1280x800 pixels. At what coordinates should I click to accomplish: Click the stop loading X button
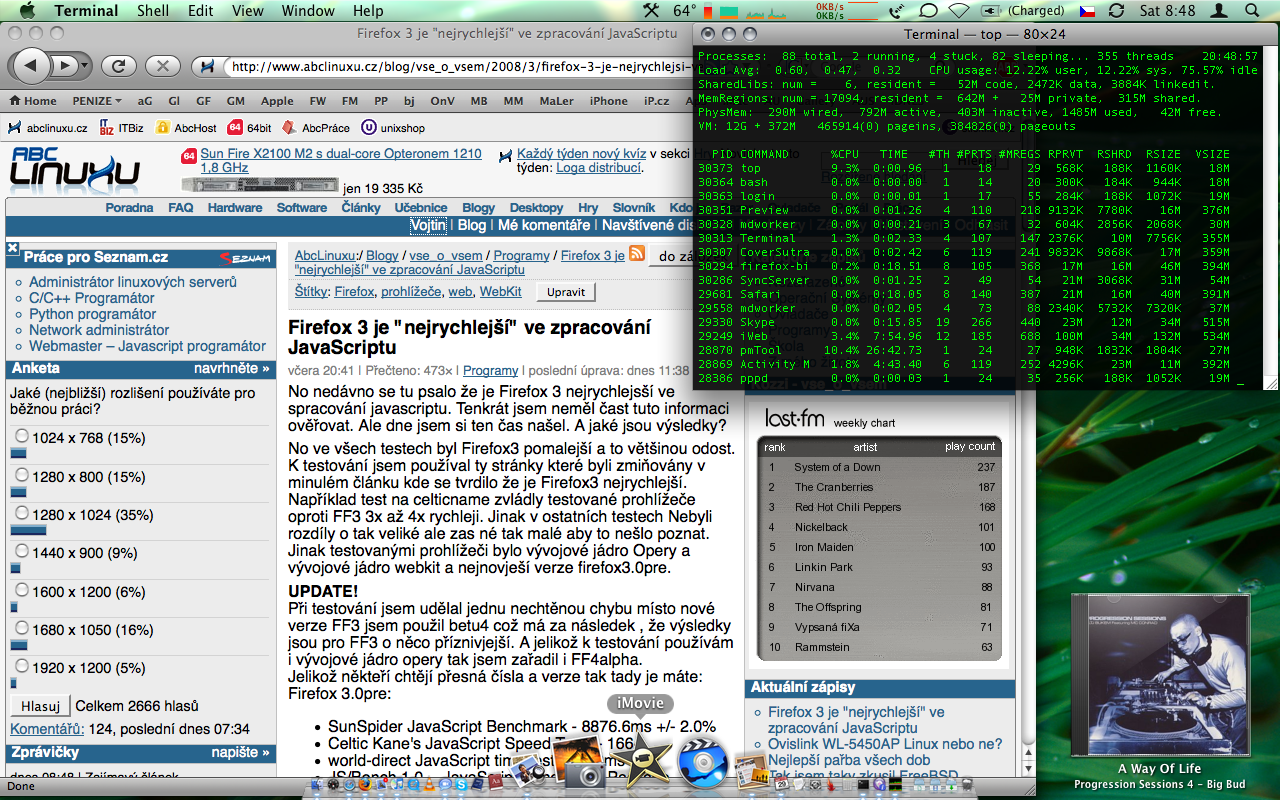[x=161, y=66]
